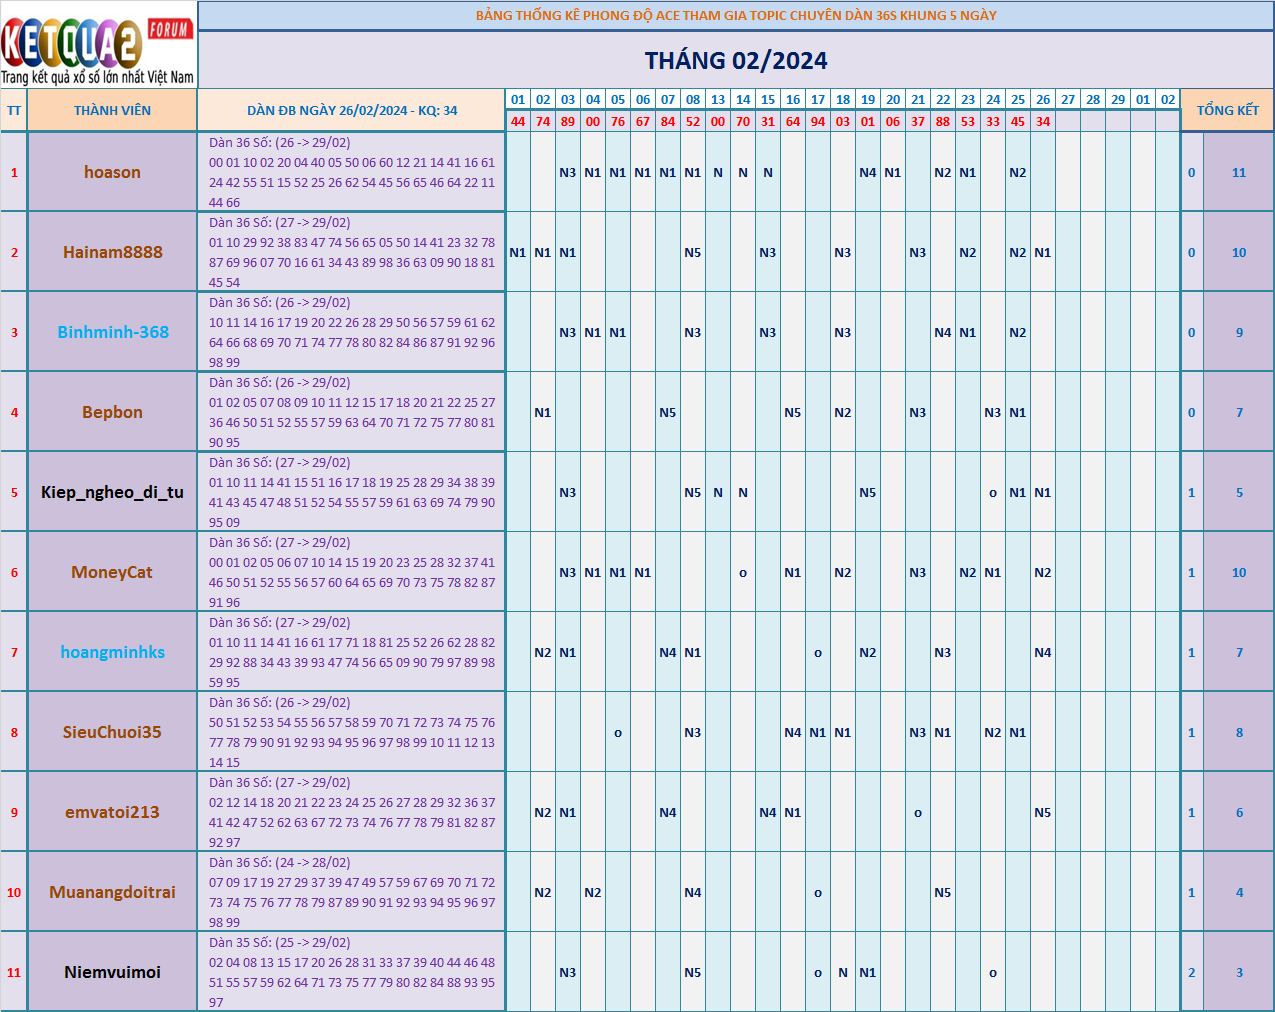
Task: Select the day 13 column header
Action: (718, 100)
